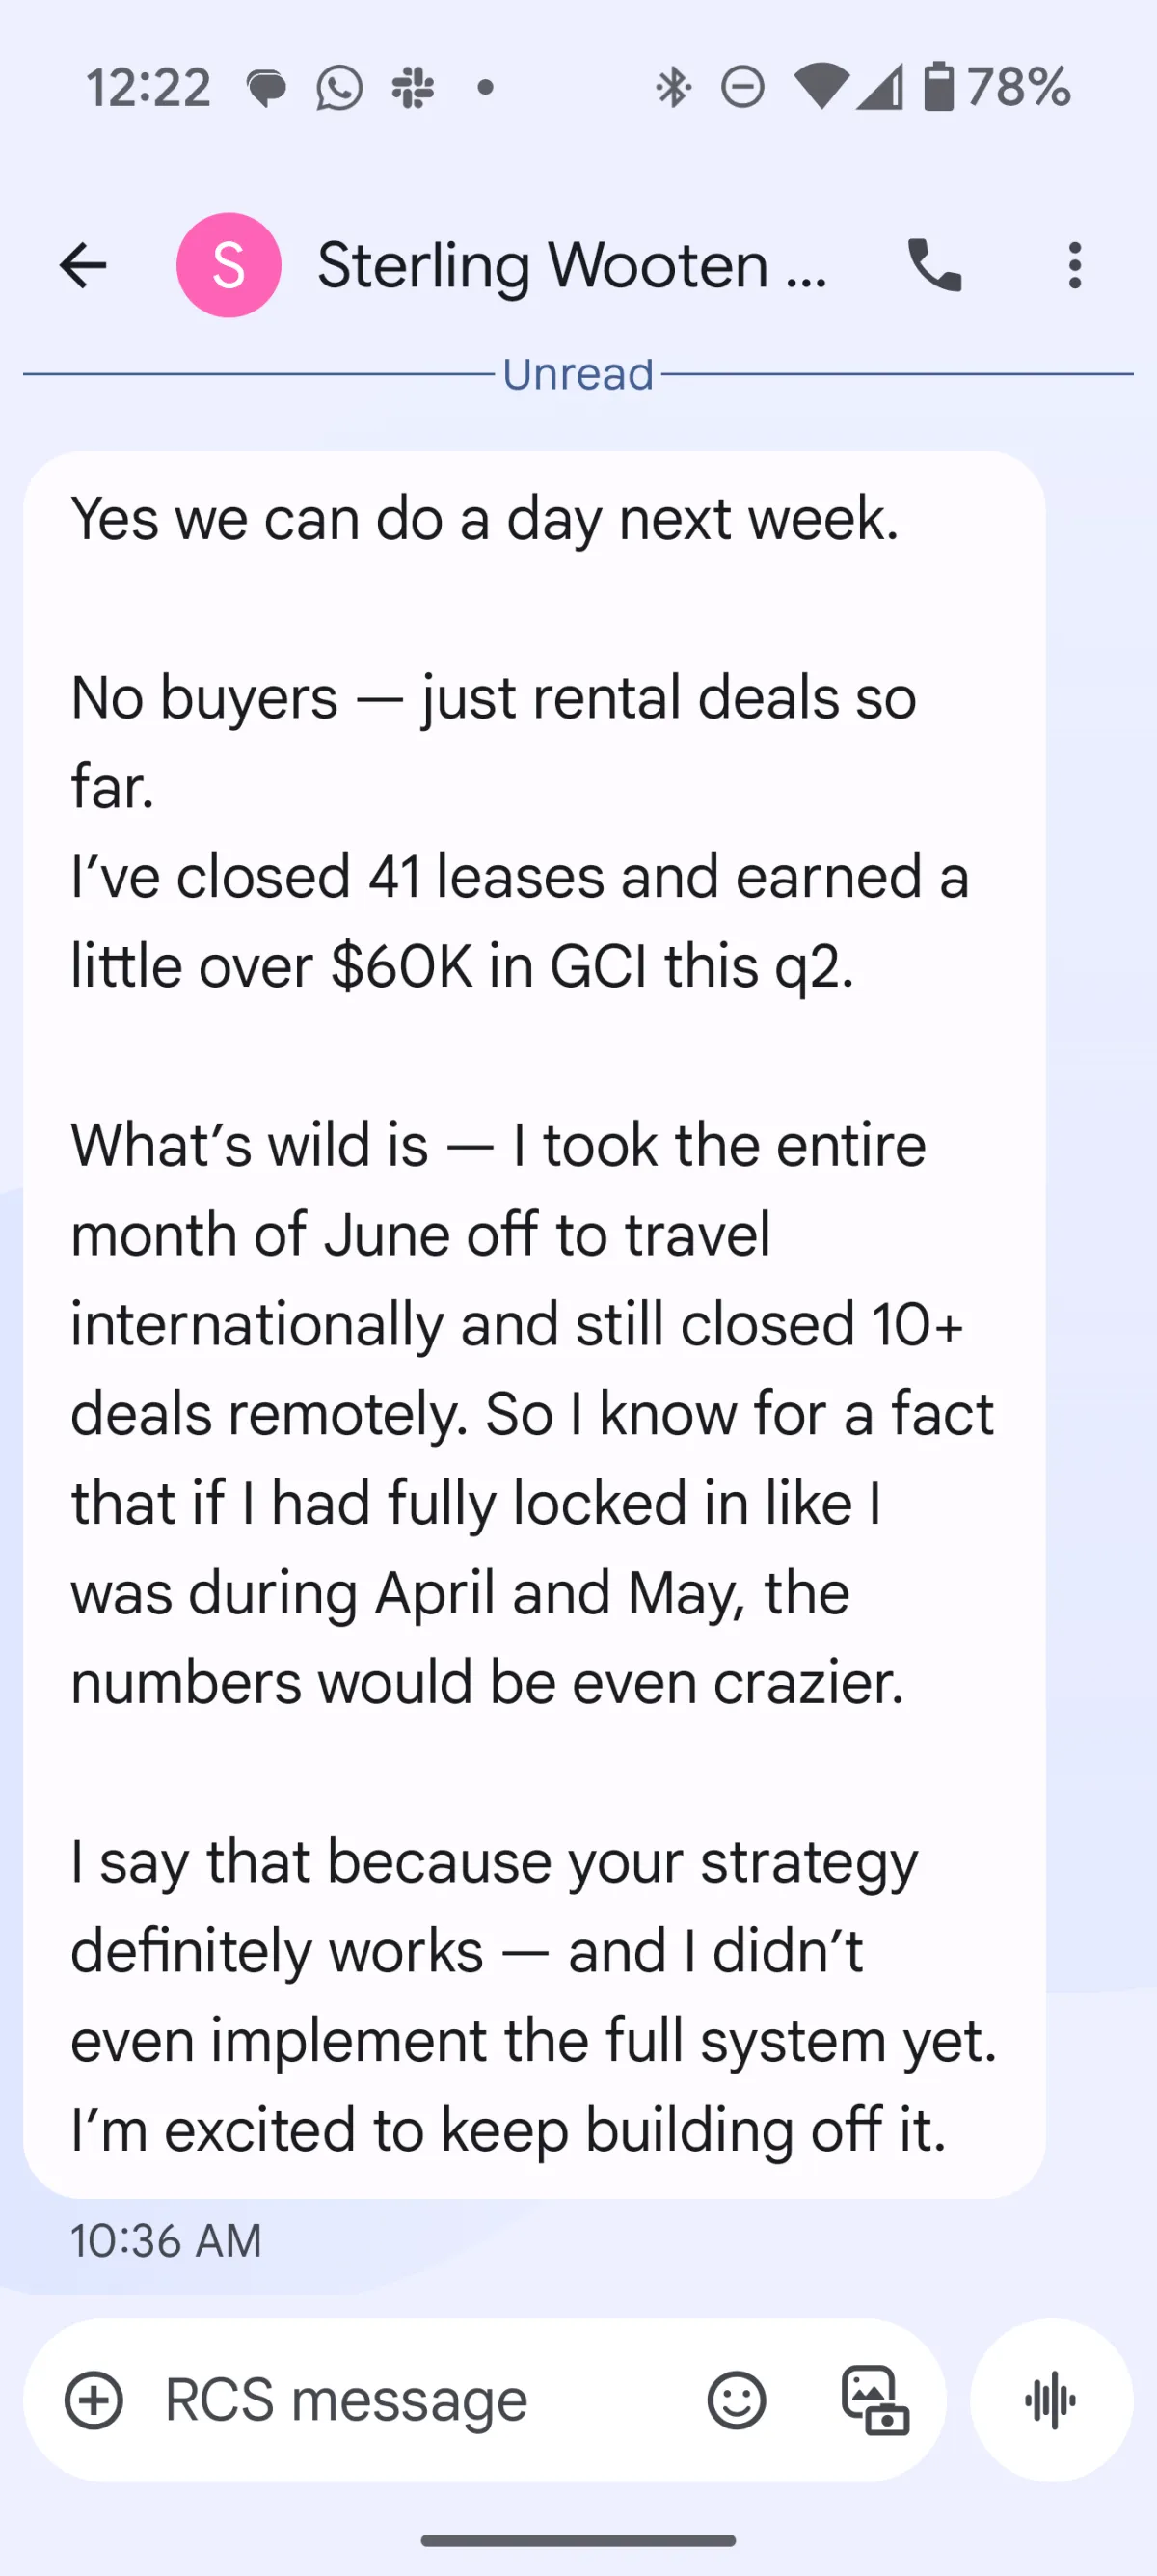Open the emoji picker
This screenshot has width=1157, height=2576.
(x=737, y=2400)
